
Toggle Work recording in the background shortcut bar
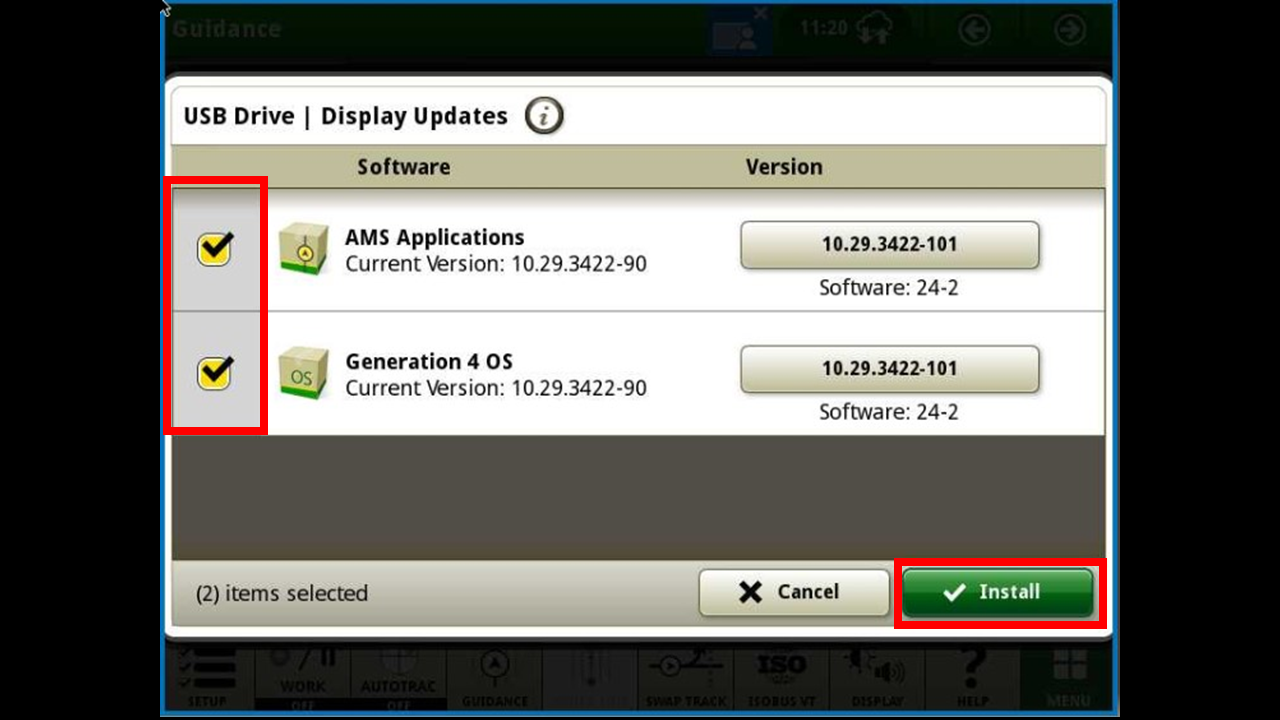(302, 680)
